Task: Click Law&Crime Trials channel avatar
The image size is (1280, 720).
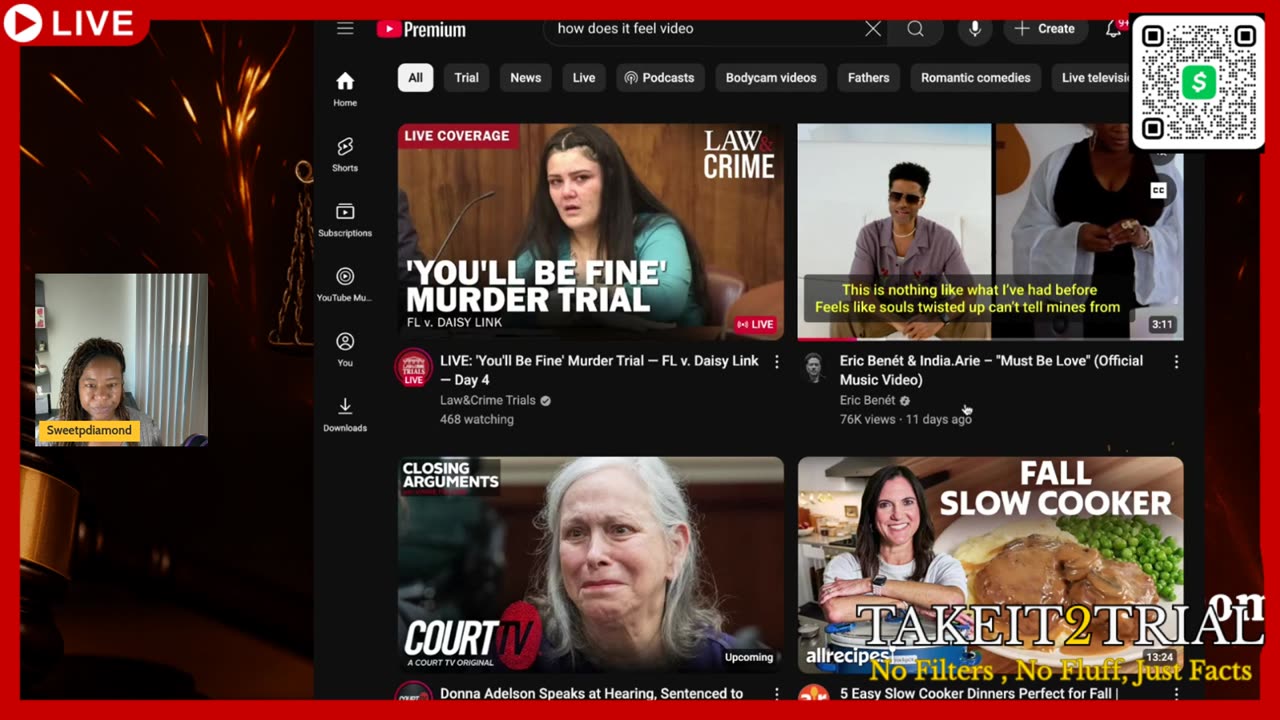Action: click(x=413, y=367)
